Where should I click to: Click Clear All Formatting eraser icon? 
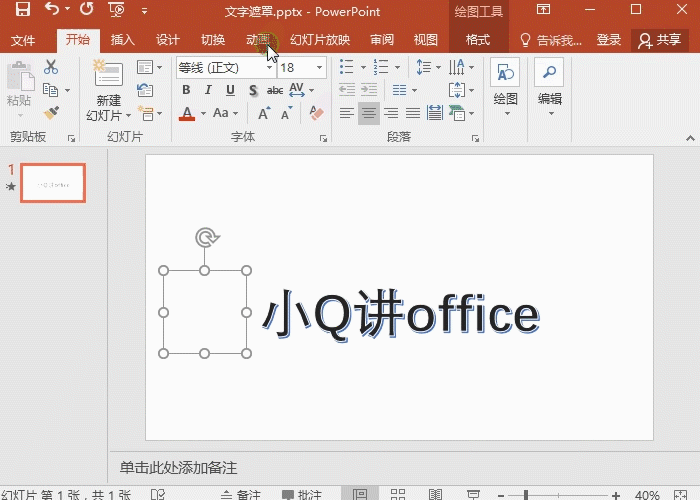point(316,113)
